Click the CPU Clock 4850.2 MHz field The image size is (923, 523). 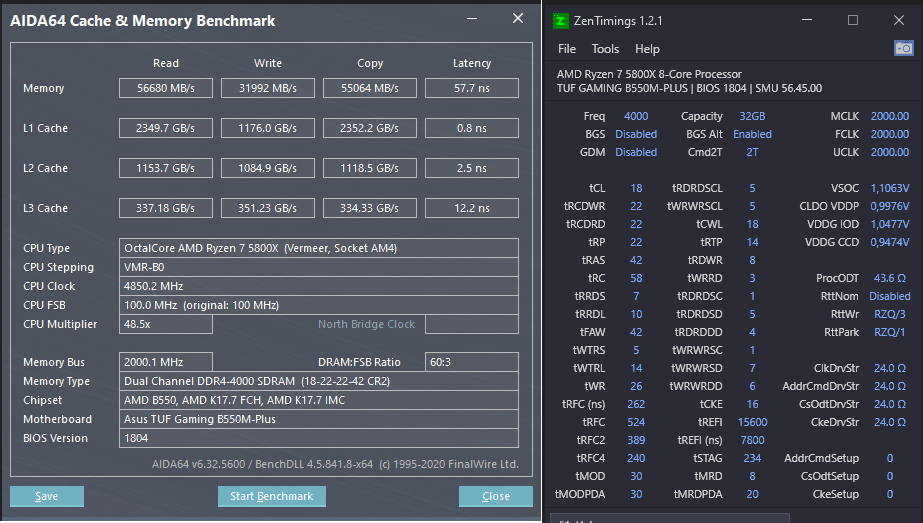[319, 286]
